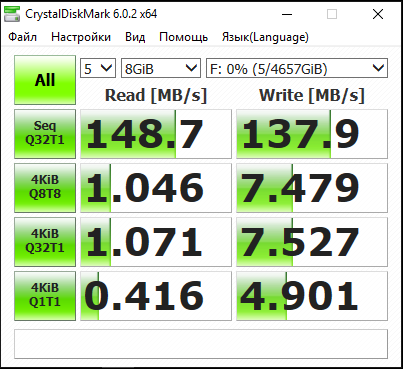
Task: Click the 4KiB Q8T8 write result 7.479
Action: (x=312, y=188)
